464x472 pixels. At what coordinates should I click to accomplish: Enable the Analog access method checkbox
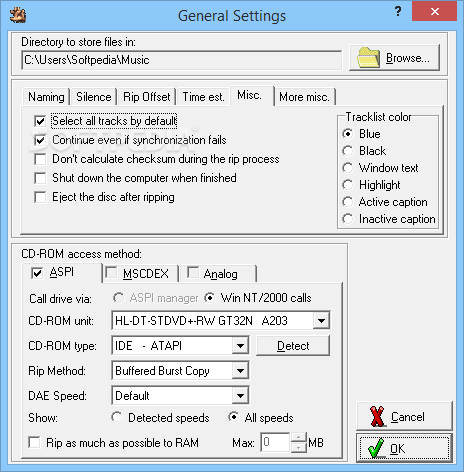[x=193, y=272]
